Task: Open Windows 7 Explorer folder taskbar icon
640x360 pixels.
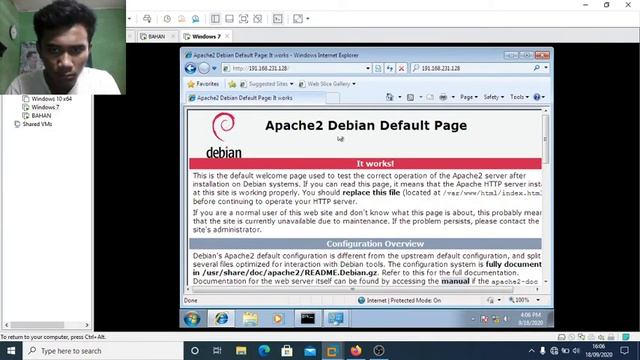Action: (x=250, y=318)
